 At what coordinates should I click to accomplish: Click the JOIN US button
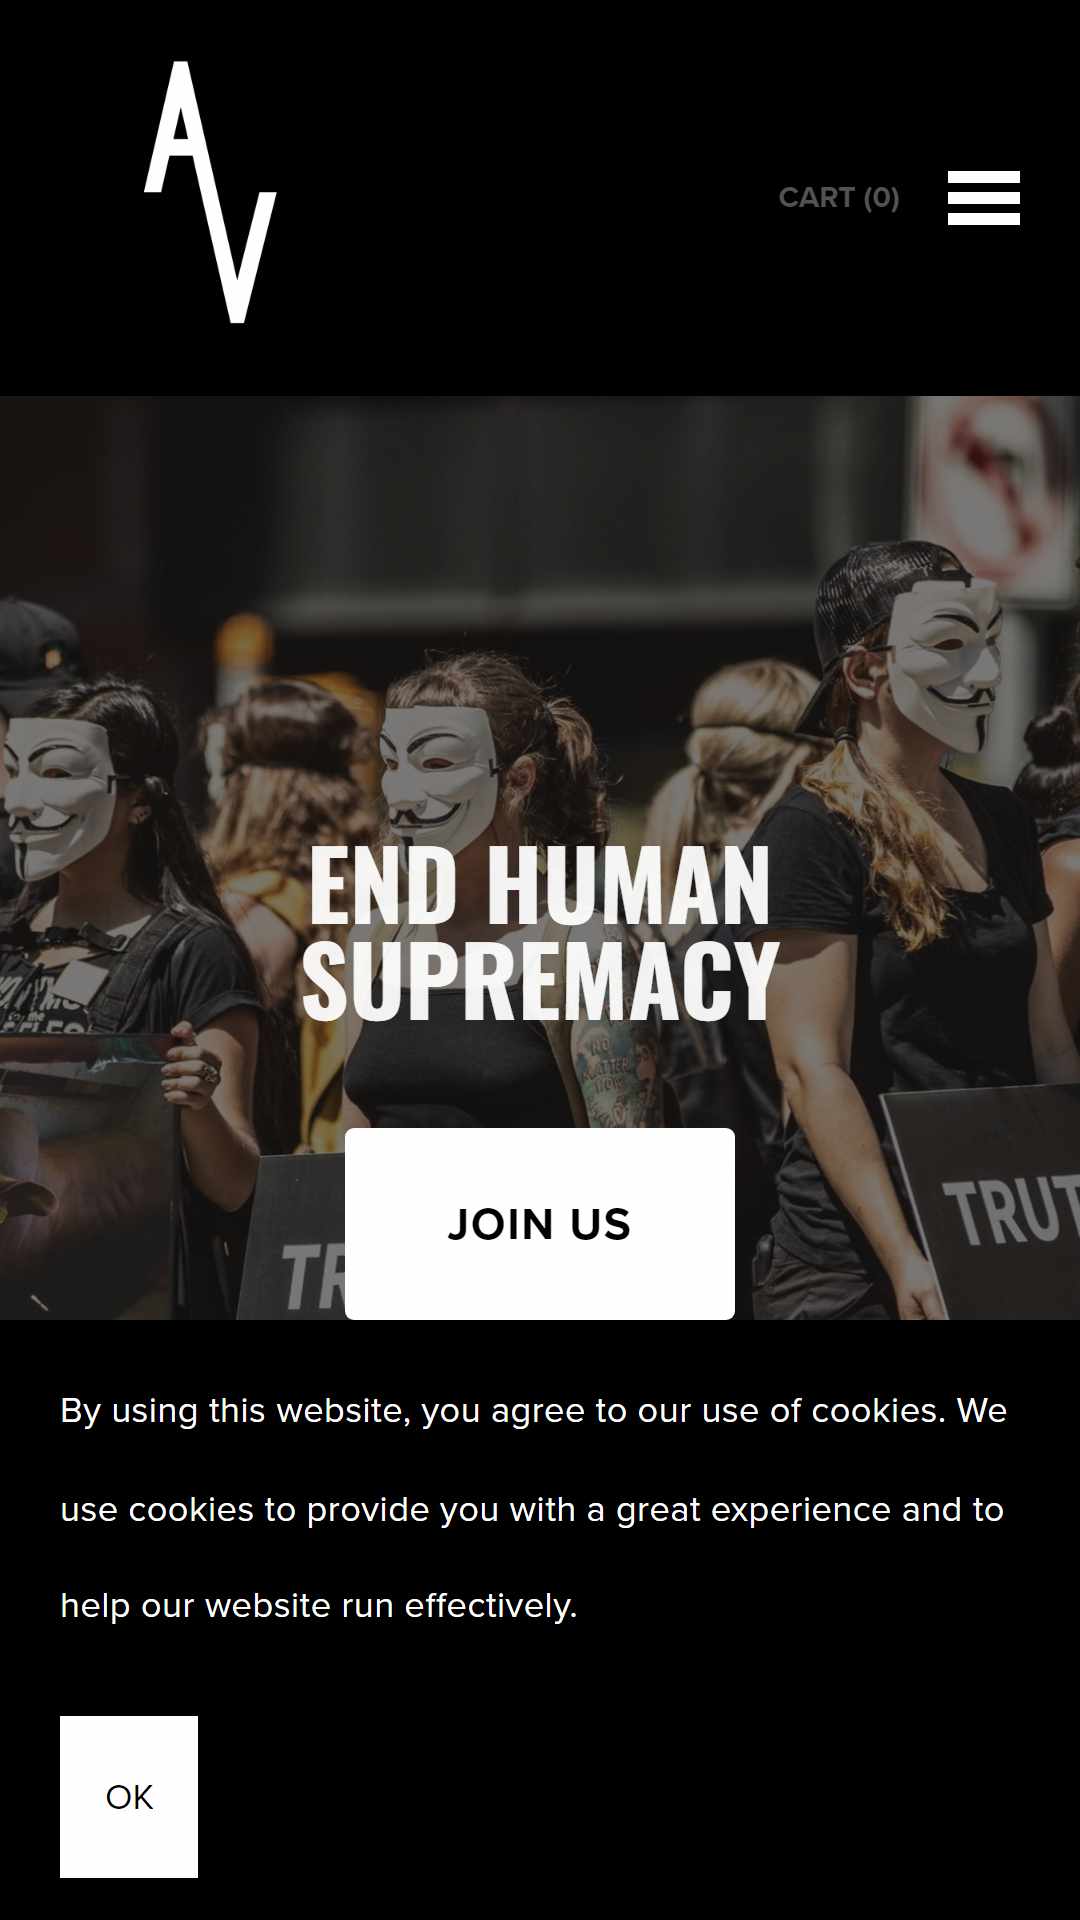tap(540, 1224)
